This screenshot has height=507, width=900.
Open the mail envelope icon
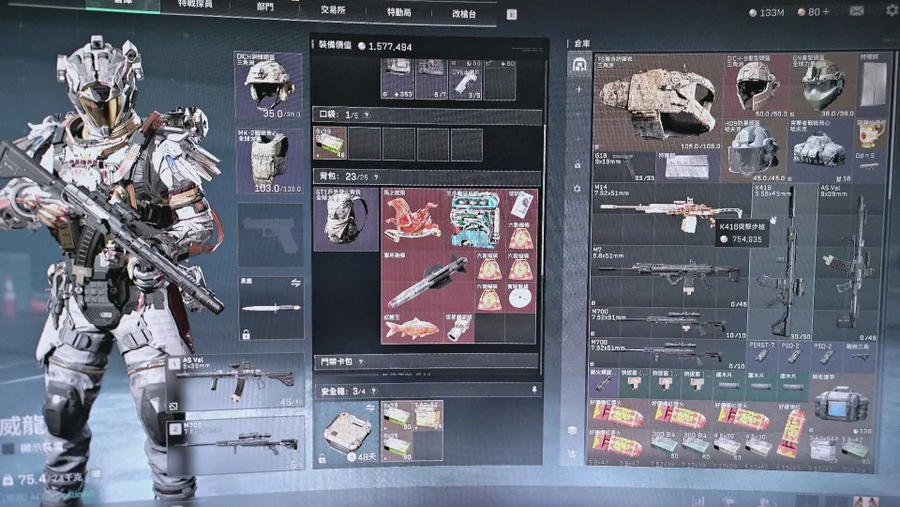(856, 11)
